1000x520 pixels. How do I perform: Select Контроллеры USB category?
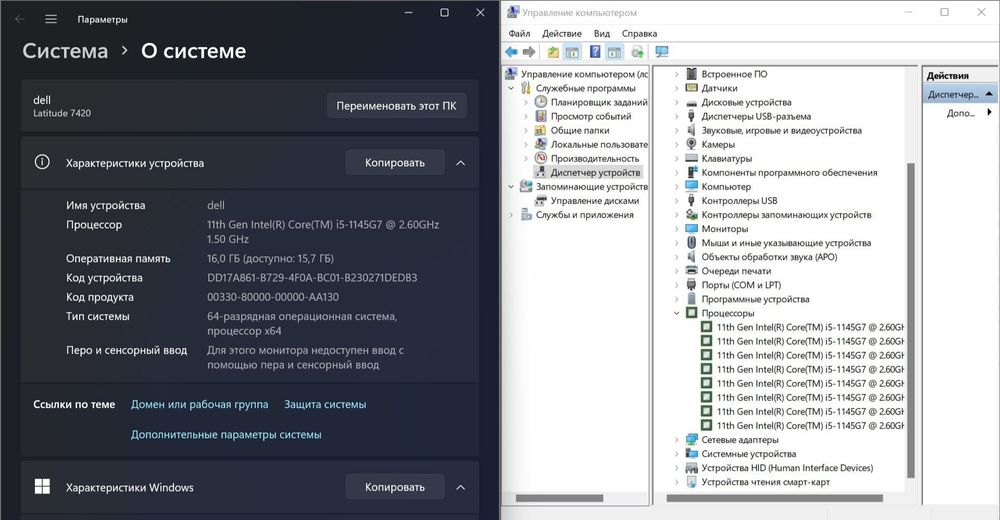tap(739, 200)
